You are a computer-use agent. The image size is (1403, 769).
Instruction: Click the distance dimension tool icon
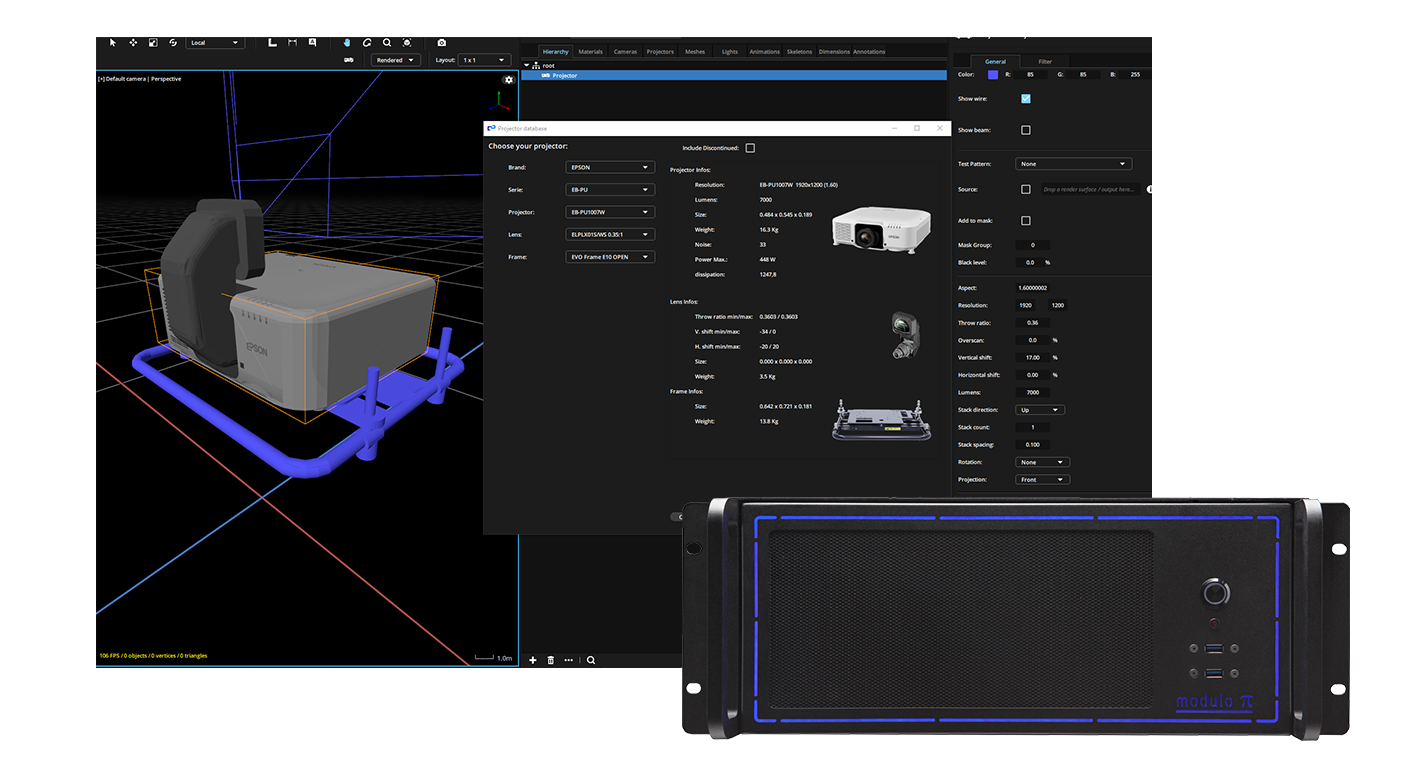pos(292,43)
